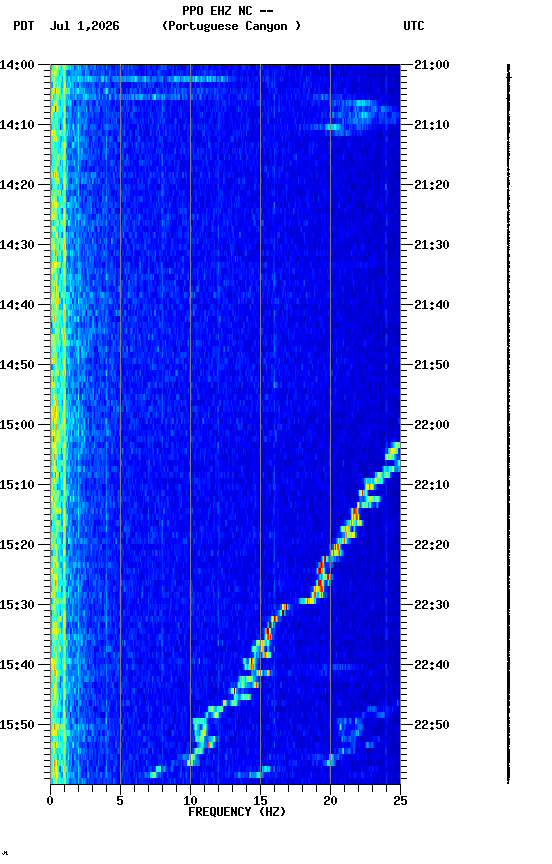
Task: Click the 21:30 UTC time label
Action: [x=432, y=245]
